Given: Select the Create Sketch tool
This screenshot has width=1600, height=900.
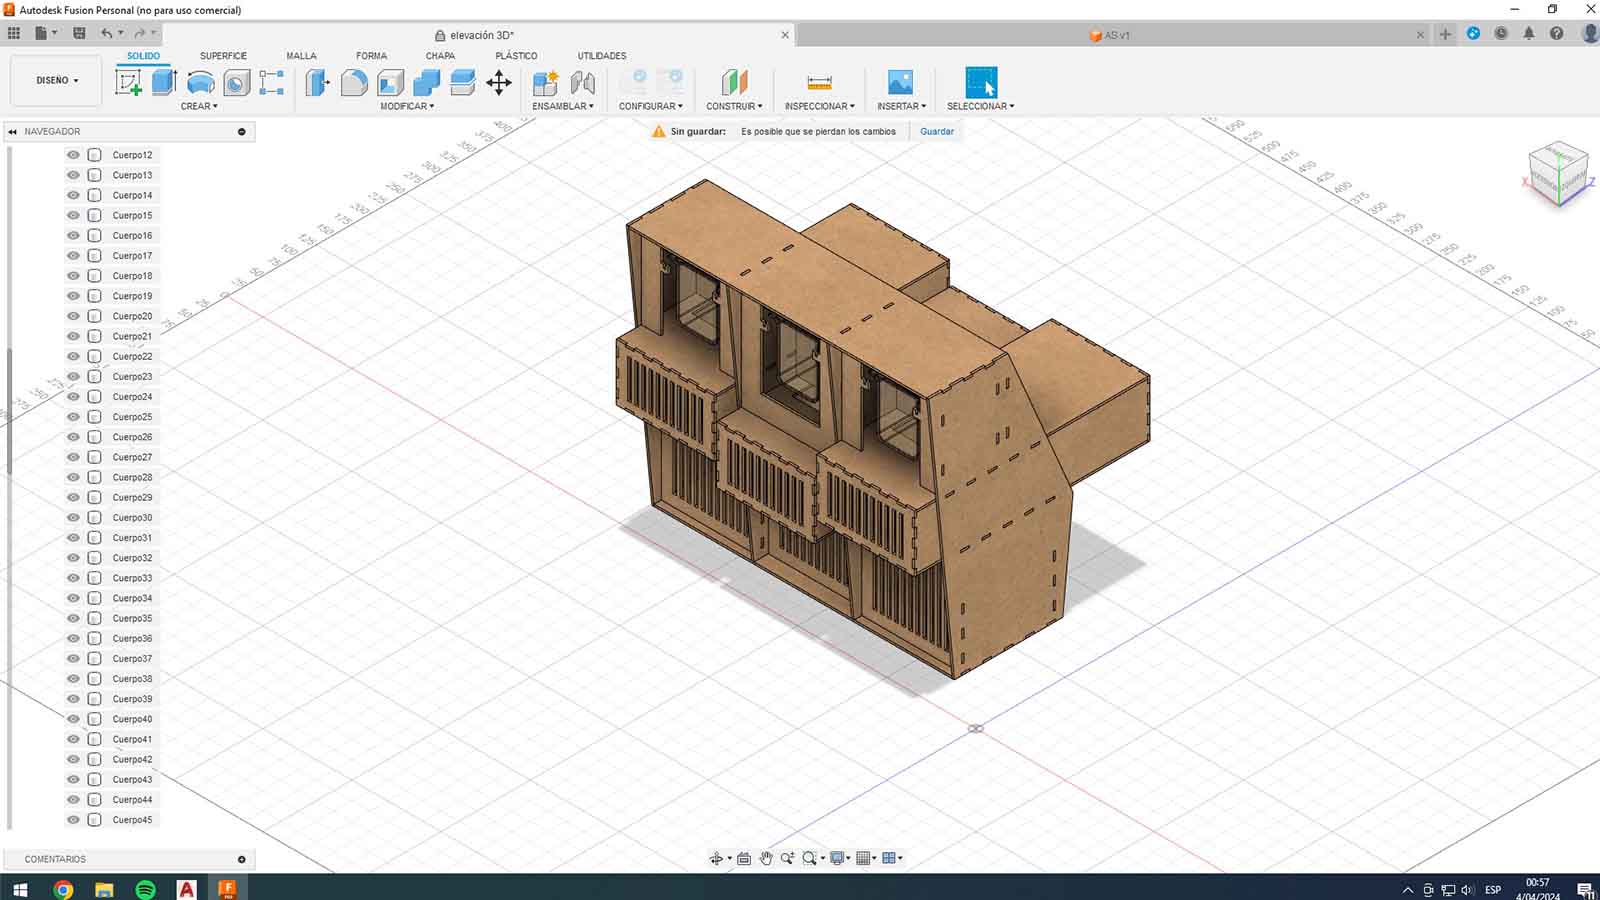Looking at the screenshot, I should (128, 82).
